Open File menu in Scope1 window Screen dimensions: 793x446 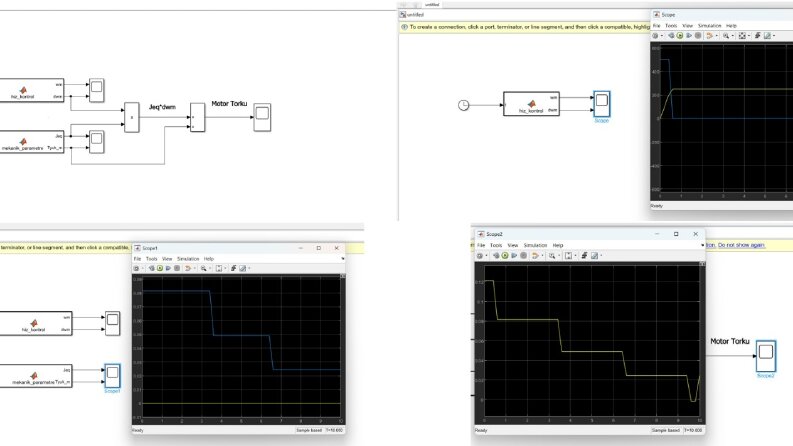(137, 259)
